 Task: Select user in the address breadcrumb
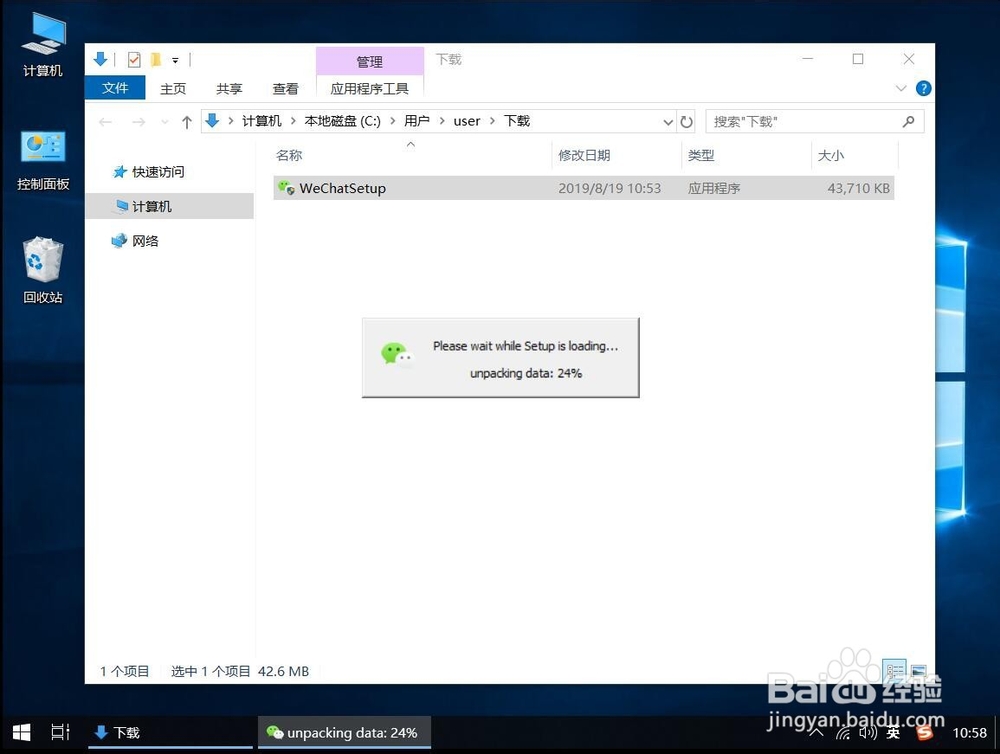(x=467, y=121)
